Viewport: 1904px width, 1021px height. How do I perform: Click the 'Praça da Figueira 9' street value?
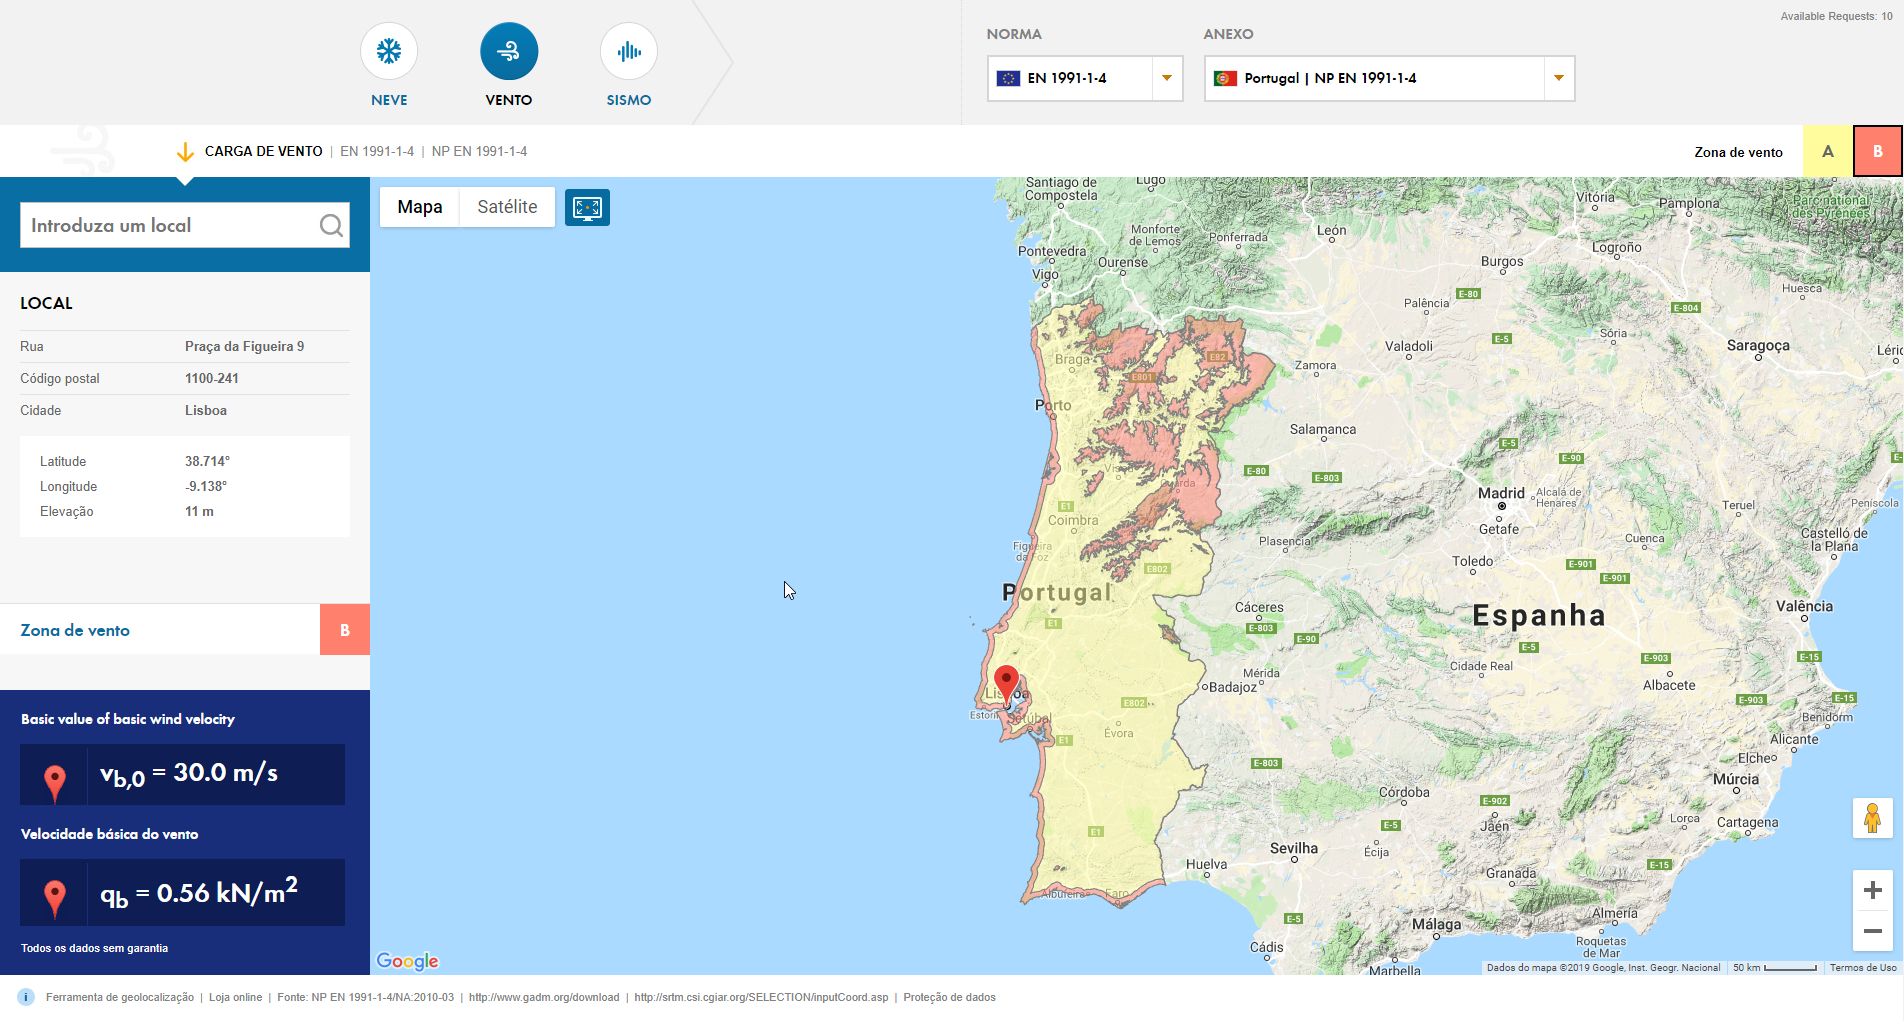pos(245,347)
